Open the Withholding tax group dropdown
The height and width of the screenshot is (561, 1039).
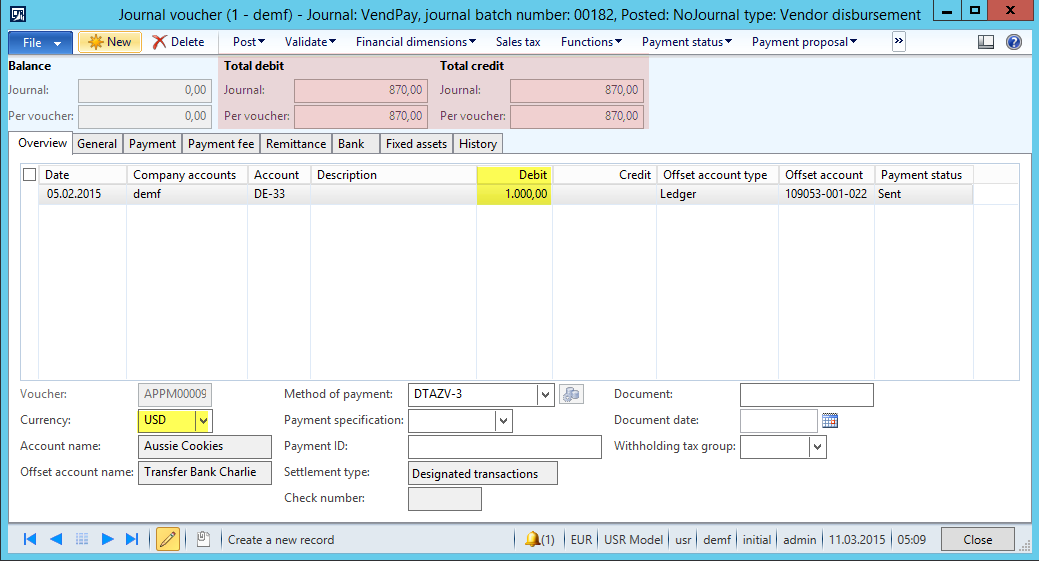[817, 447]
